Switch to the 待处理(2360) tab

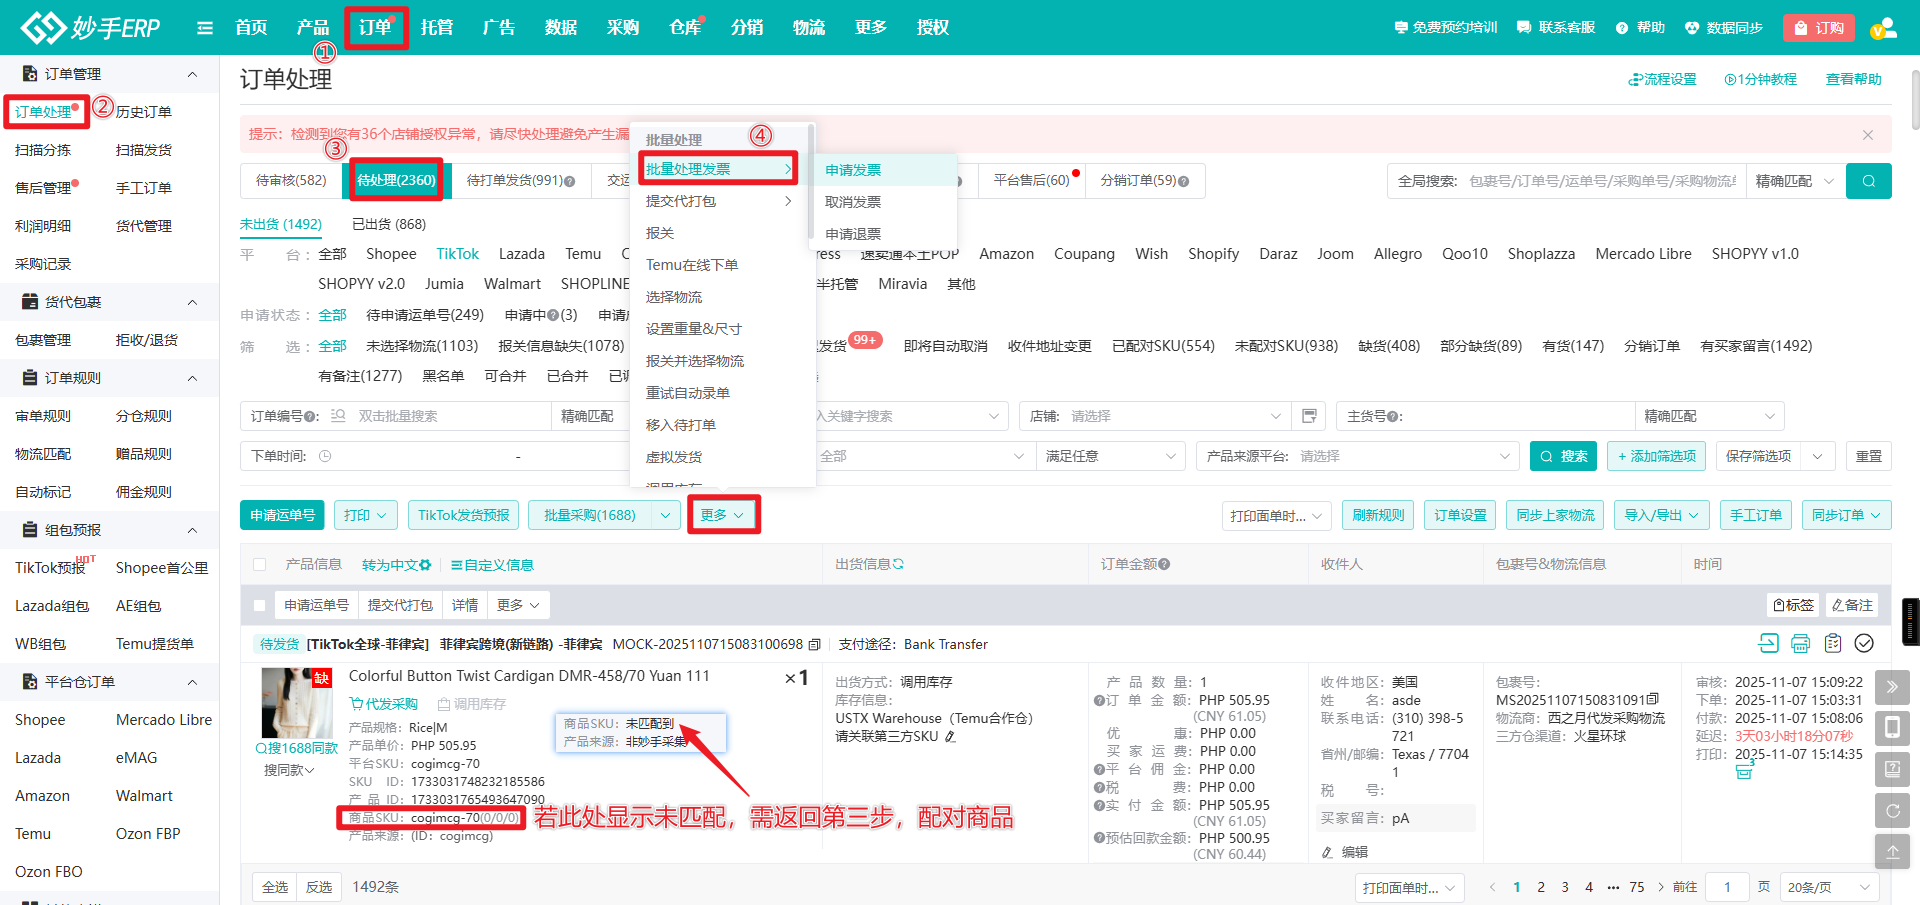pyautogui.click(x=396, y=181)
